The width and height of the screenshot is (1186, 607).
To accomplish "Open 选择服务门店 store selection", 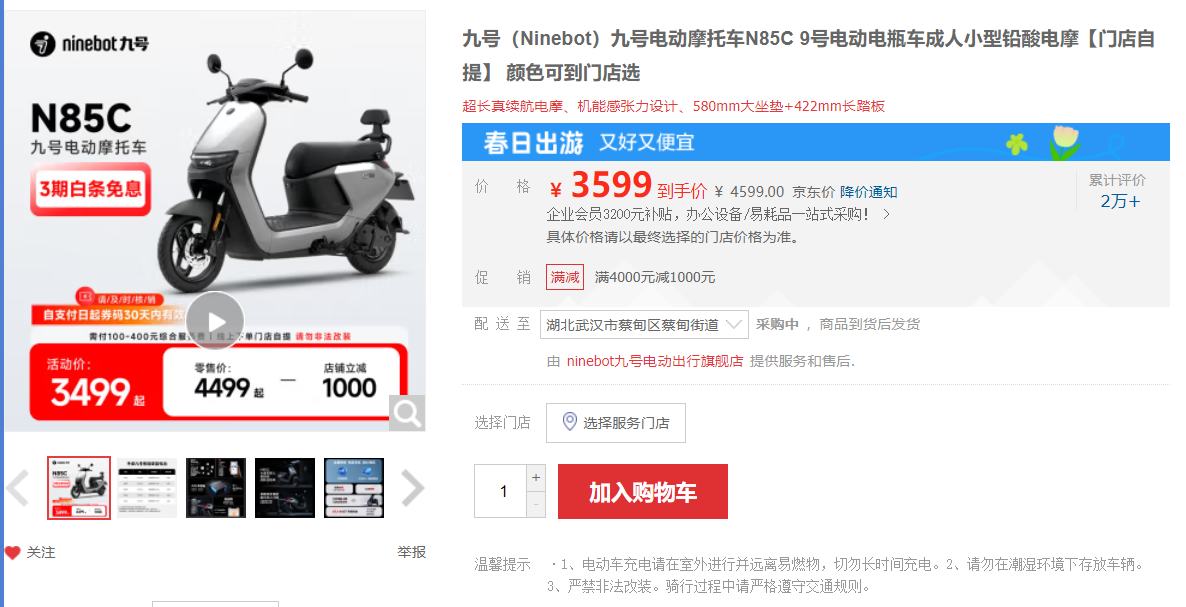I will click(x=616, y=423).
